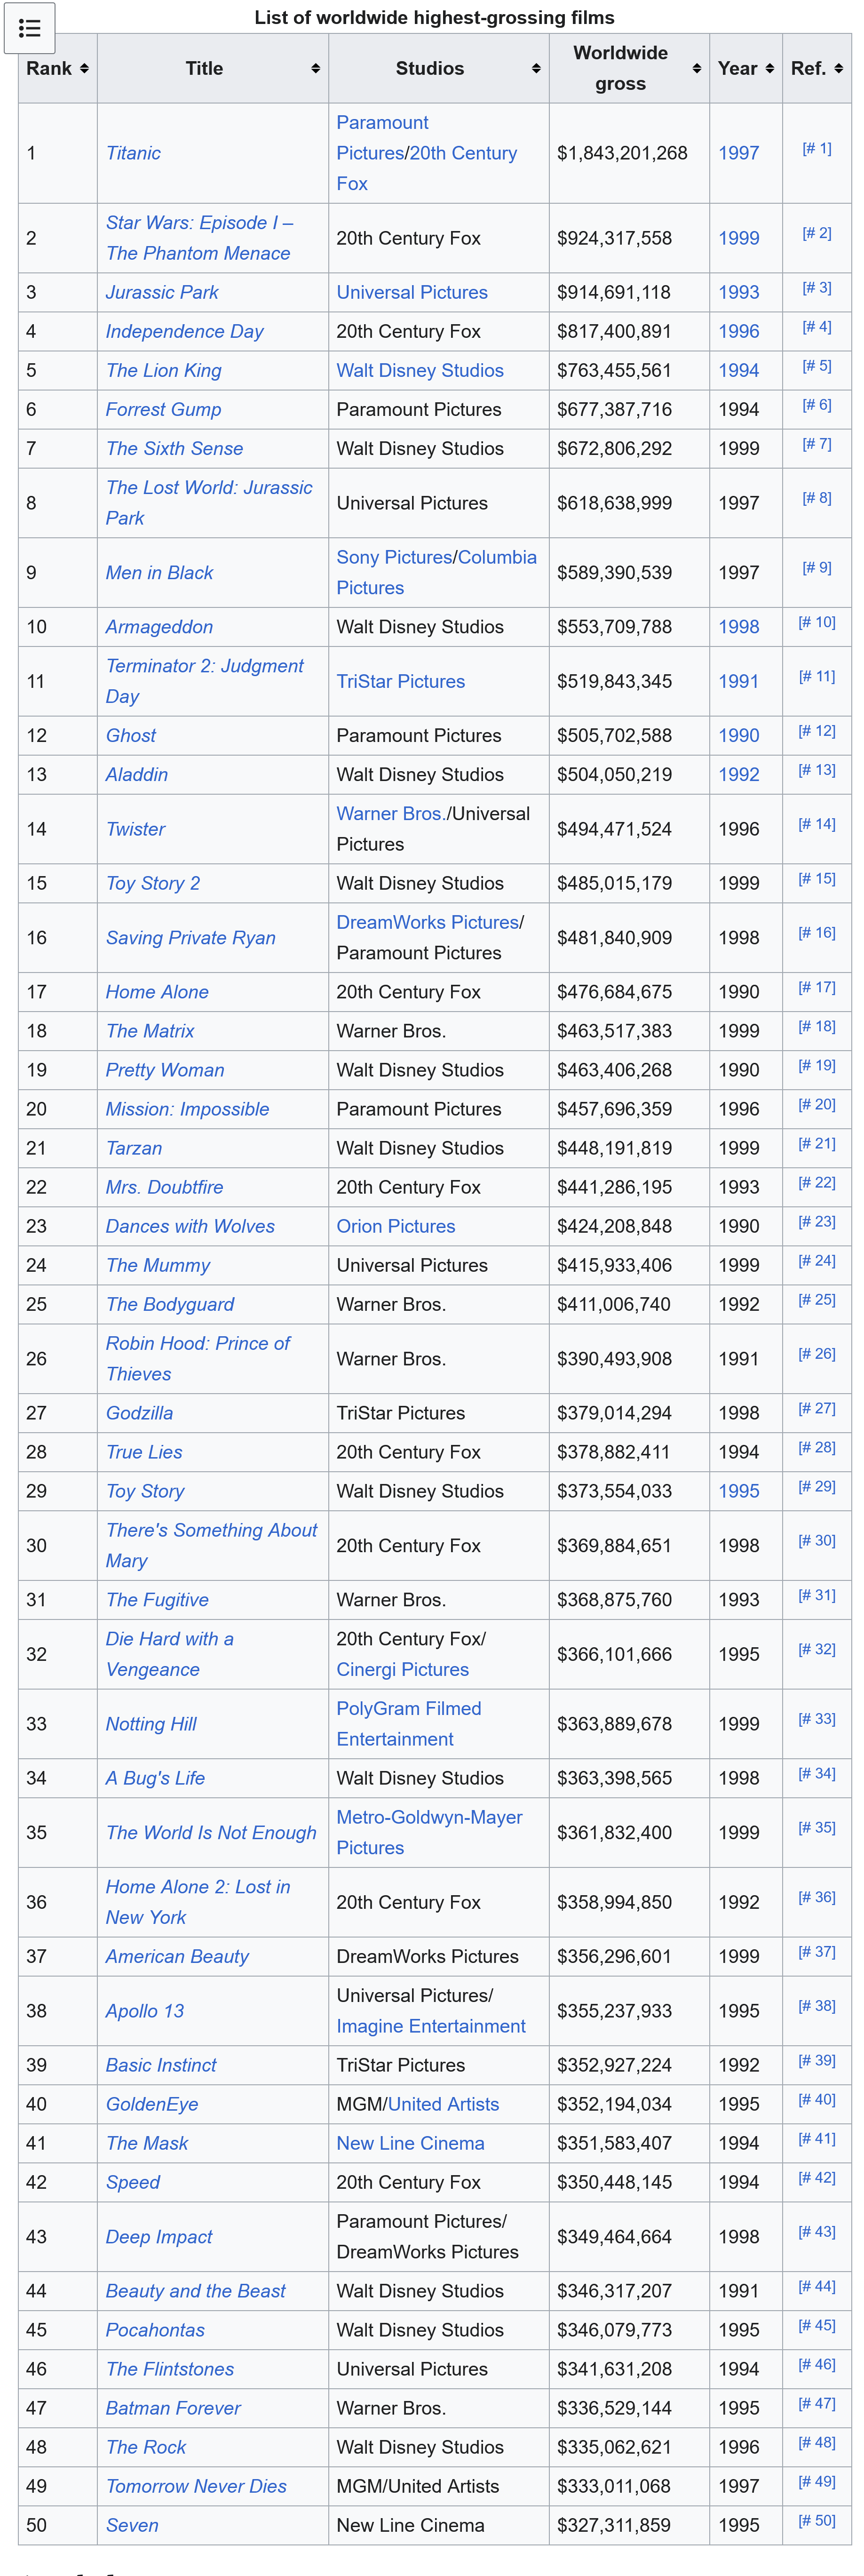Open the Orion Pictures studio link

tap(396, 1226)
